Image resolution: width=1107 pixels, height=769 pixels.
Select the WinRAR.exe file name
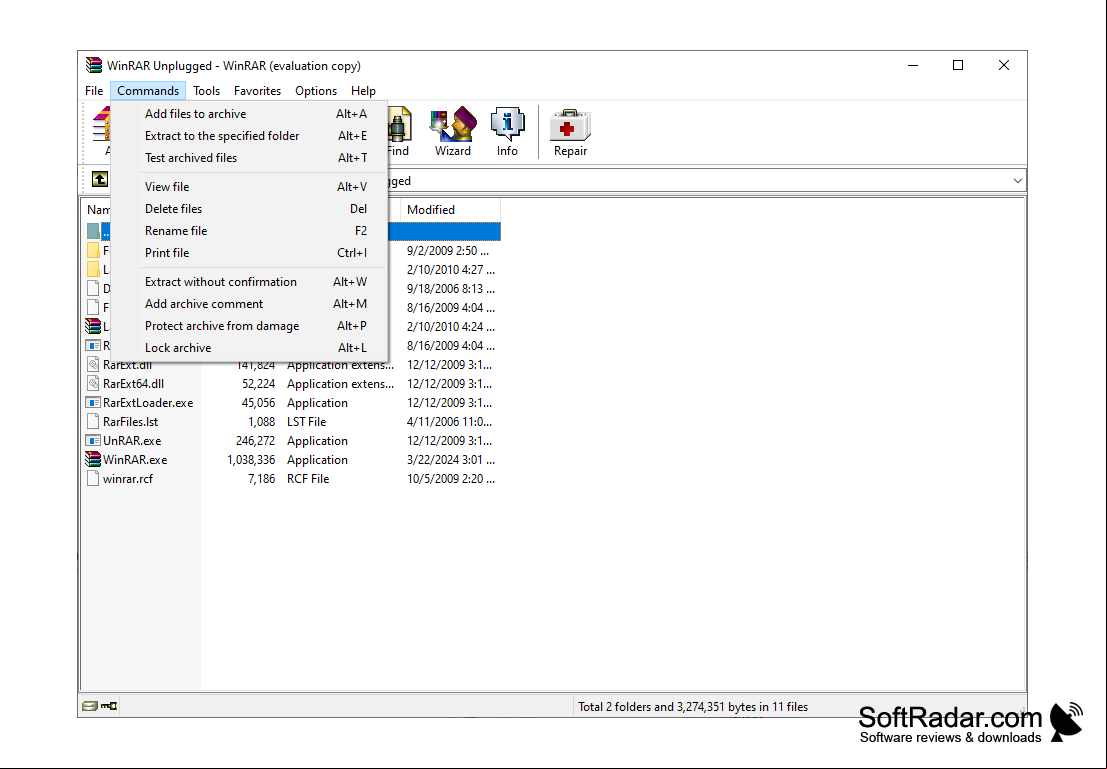135,460
